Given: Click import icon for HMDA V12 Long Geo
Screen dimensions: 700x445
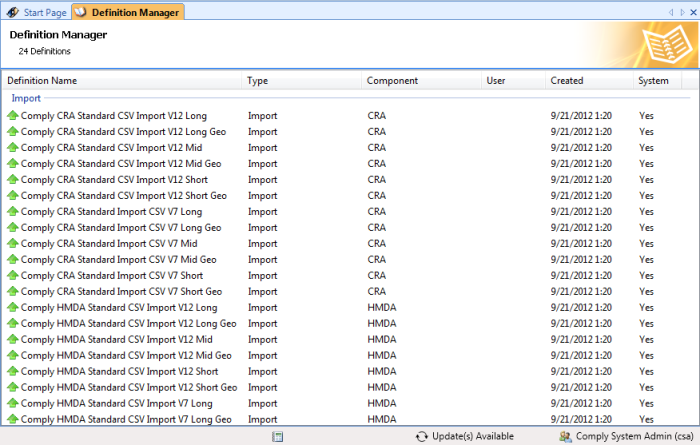Looking at the screenshot, I should (x=13, y=324).
